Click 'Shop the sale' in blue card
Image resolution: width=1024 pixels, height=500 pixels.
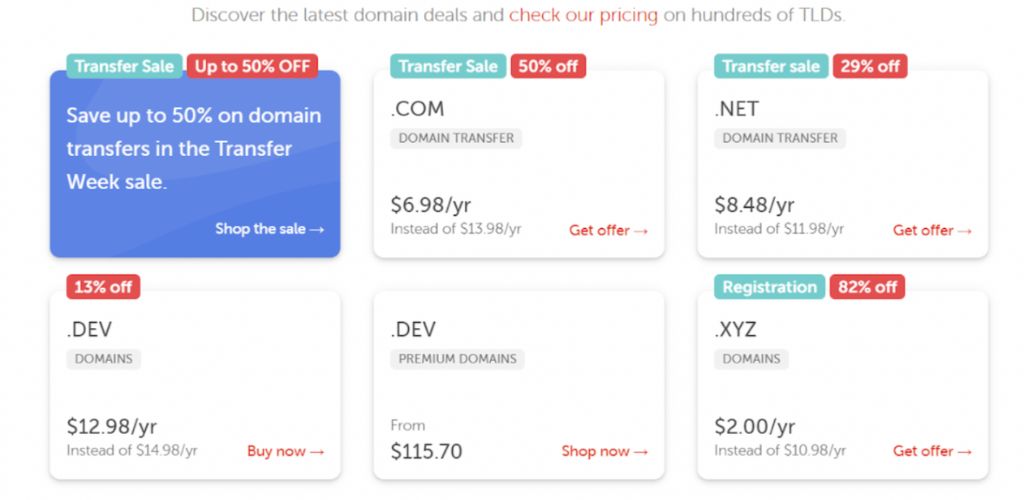270,229
